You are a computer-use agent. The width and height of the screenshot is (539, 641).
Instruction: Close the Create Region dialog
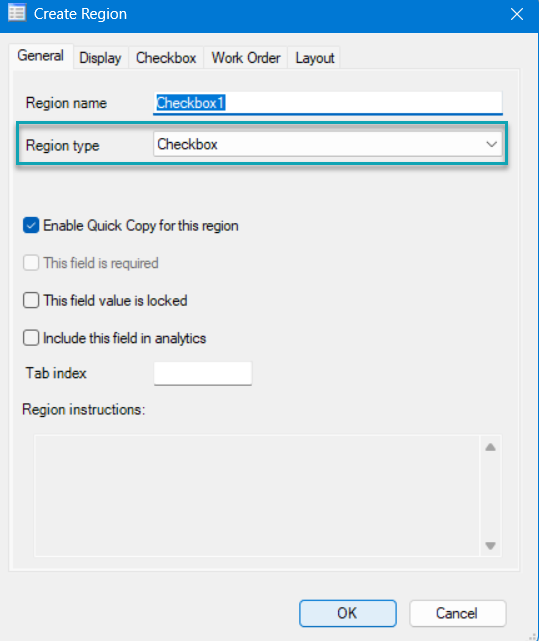click(x=517, y=14)
